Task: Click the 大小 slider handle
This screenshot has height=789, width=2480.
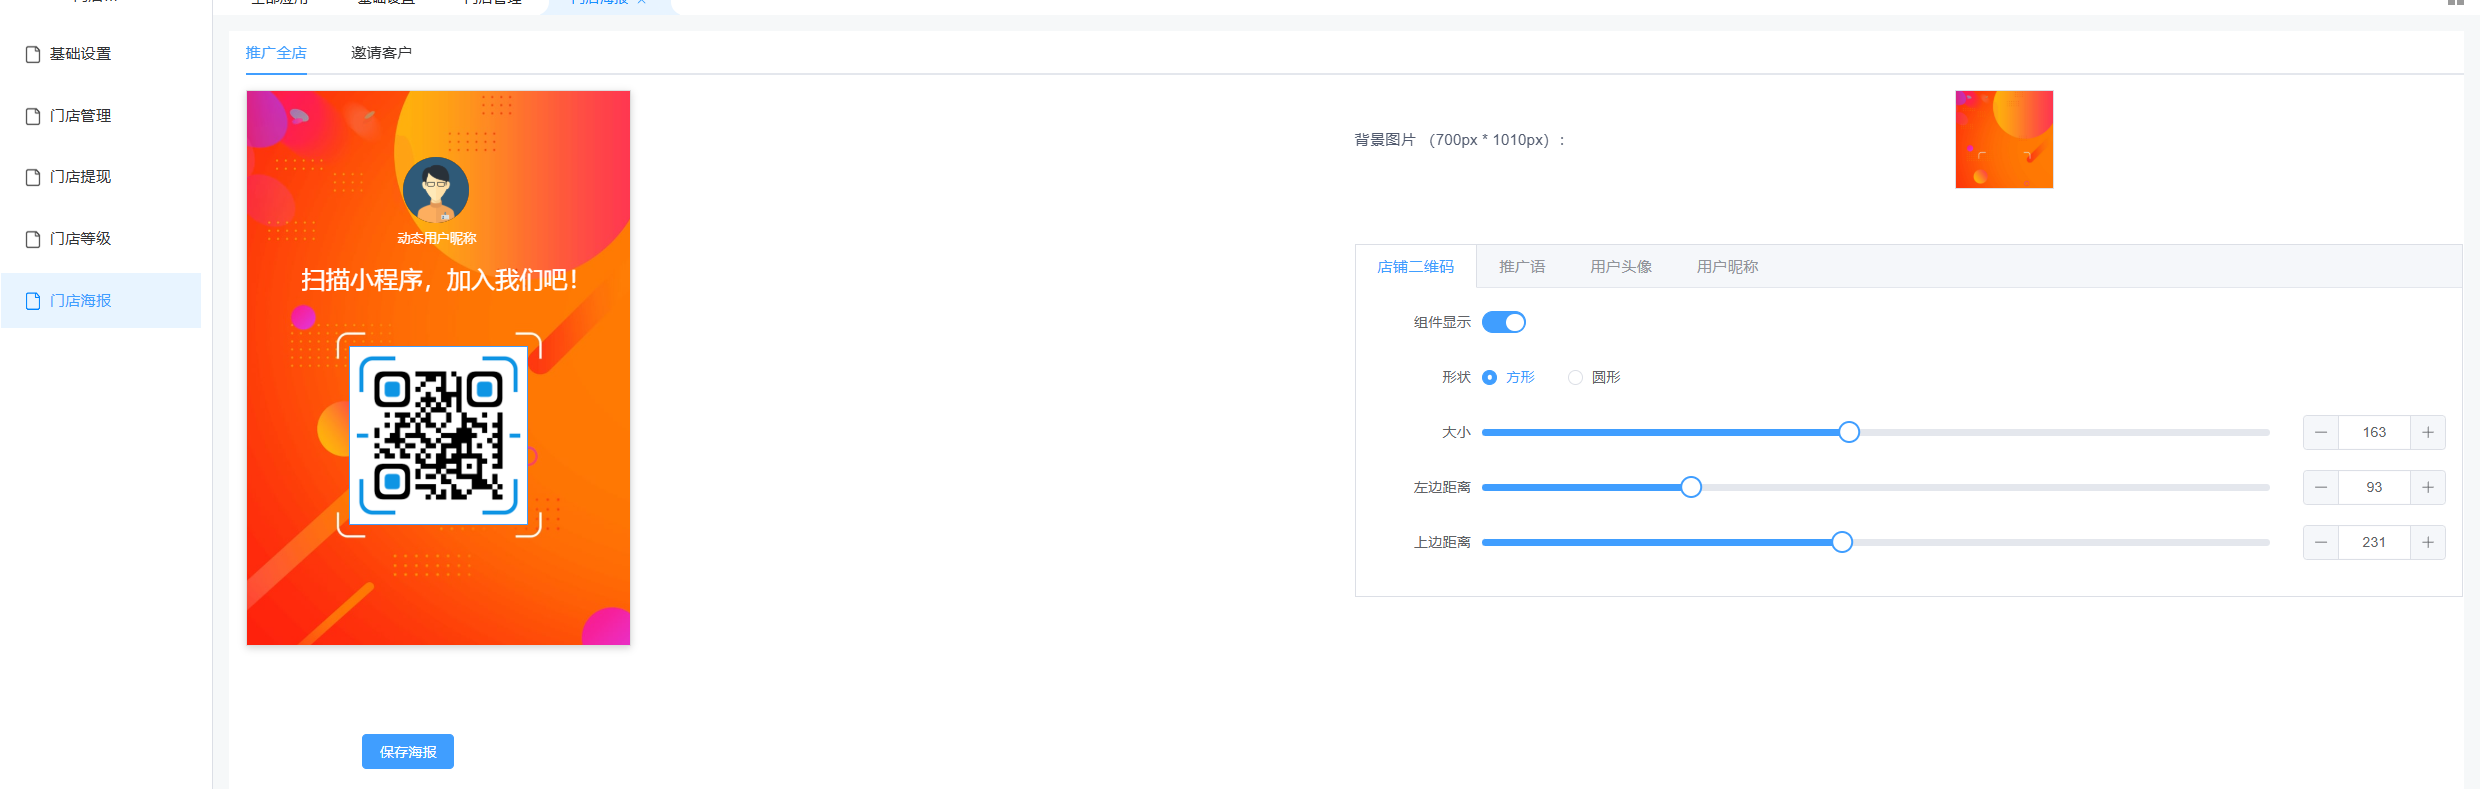Action: click(x=1849, y=432)
